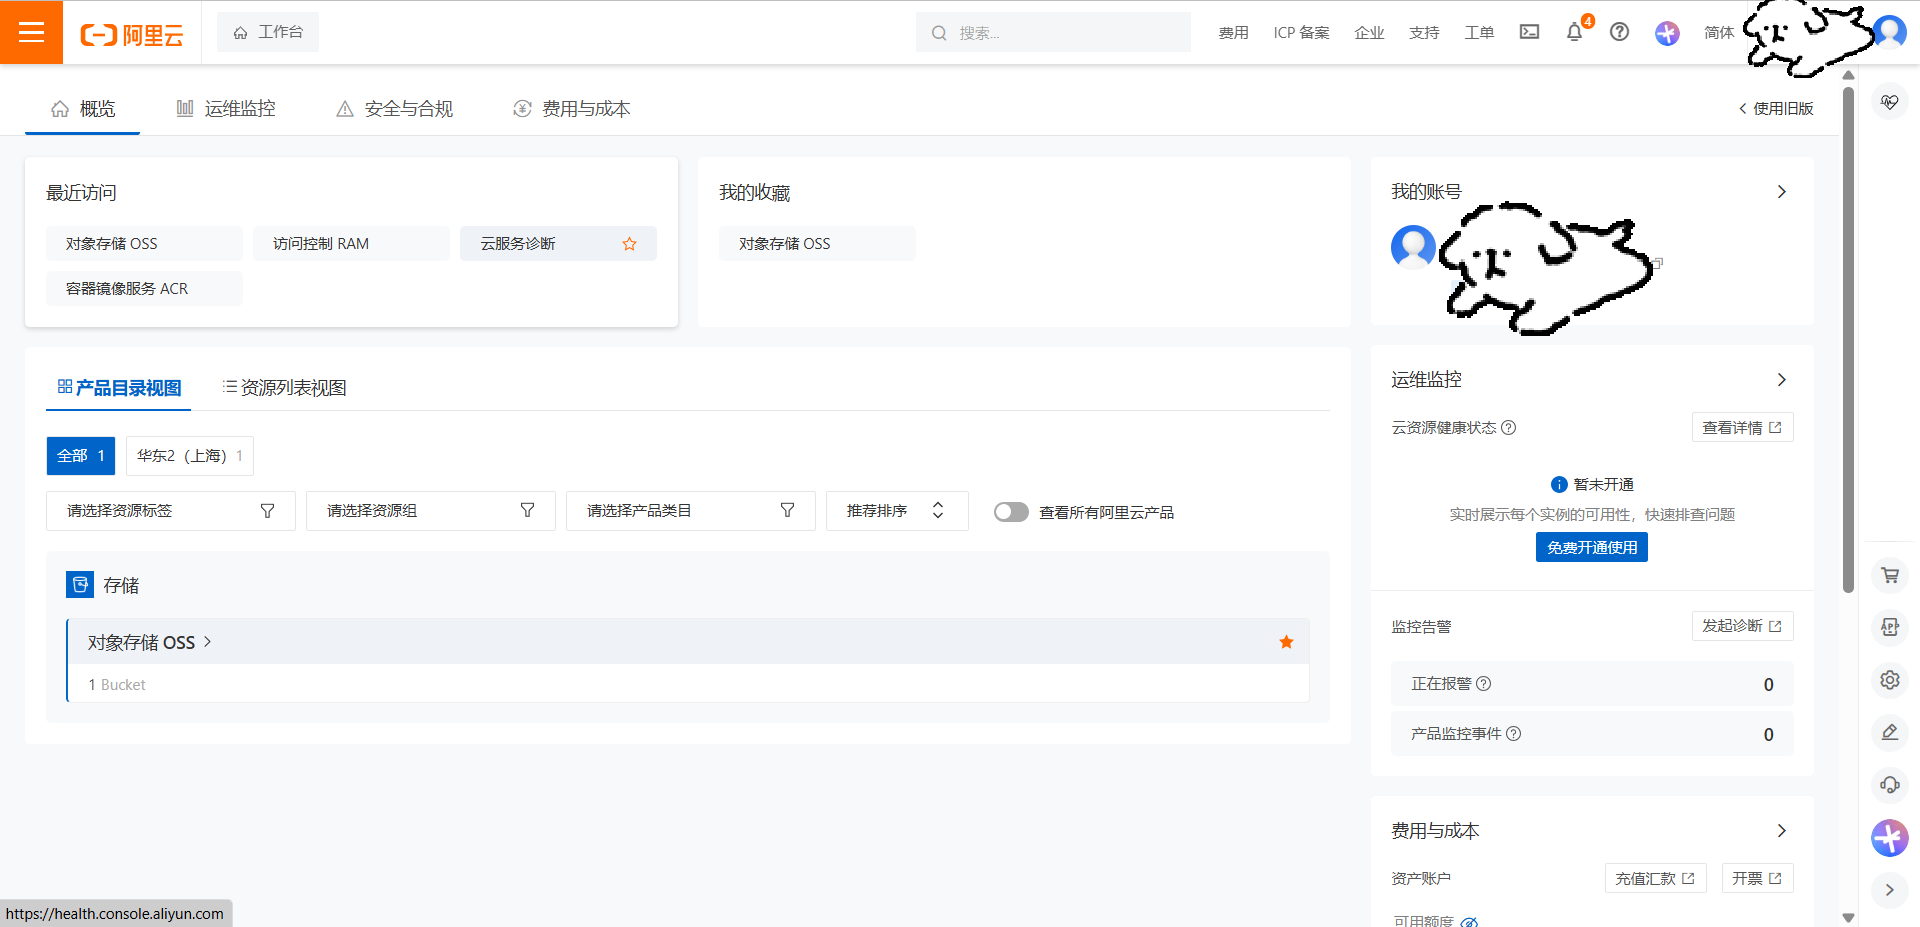
Task: Switch to 费用与成本 tab
Action: (x=572, y=109)
